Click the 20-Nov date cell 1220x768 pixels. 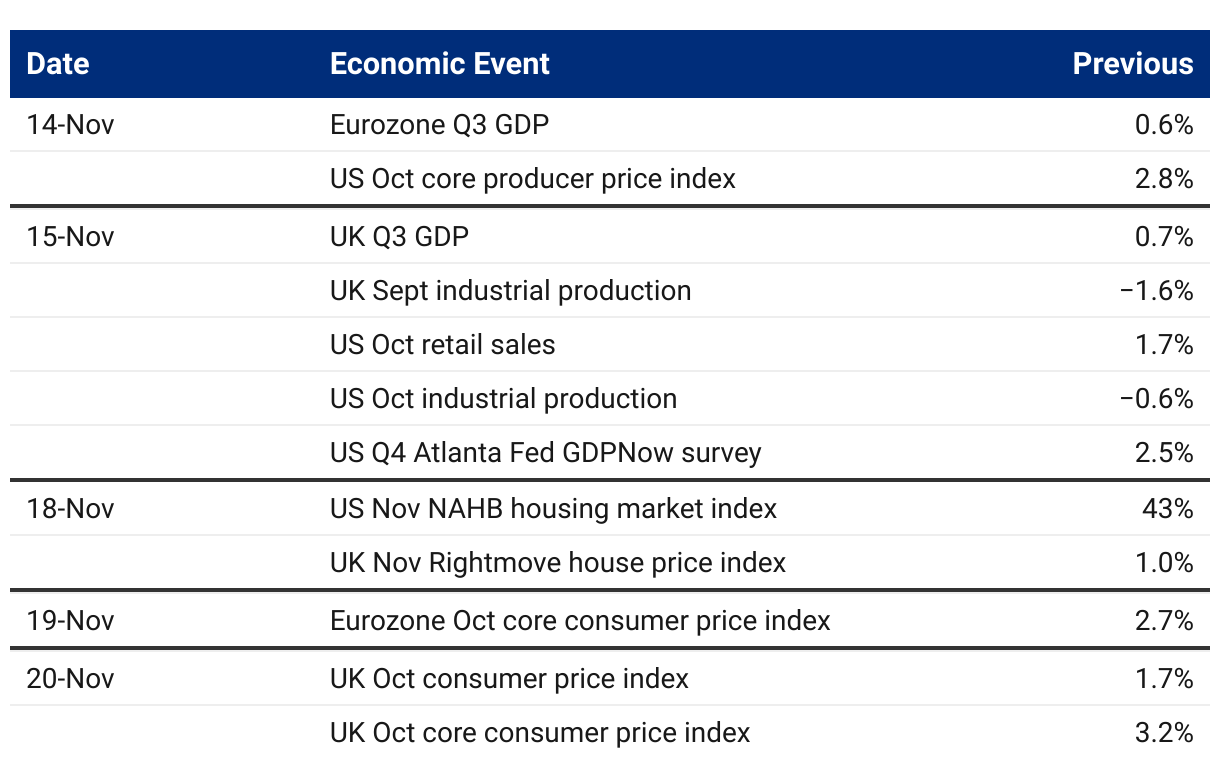[70, 679]
